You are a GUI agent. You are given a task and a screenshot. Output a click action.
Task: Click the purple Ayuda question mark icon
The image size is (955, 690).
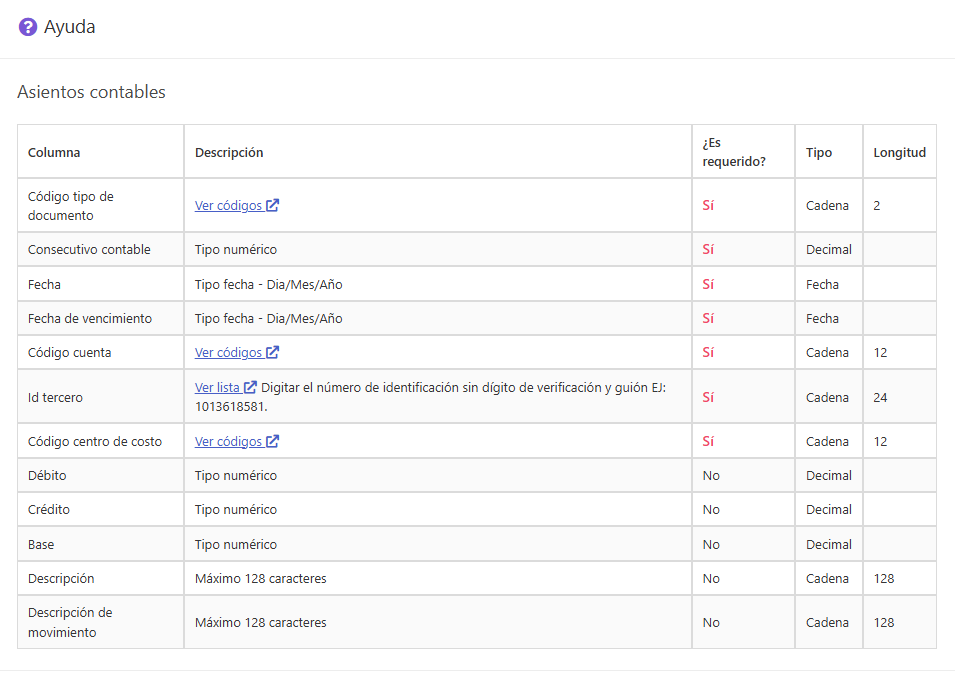click(27, 27)
